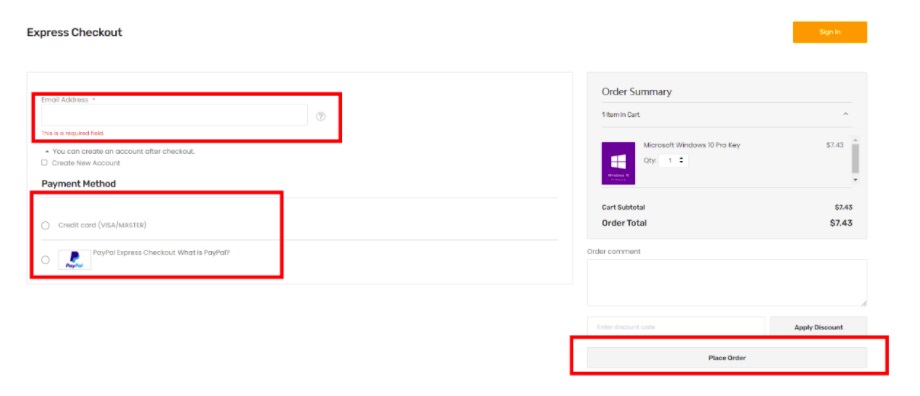This screenshot has height=396, width=920.
Task: Select Credit card (VISA/MASTER) payment option
Action: pos(45,225)
